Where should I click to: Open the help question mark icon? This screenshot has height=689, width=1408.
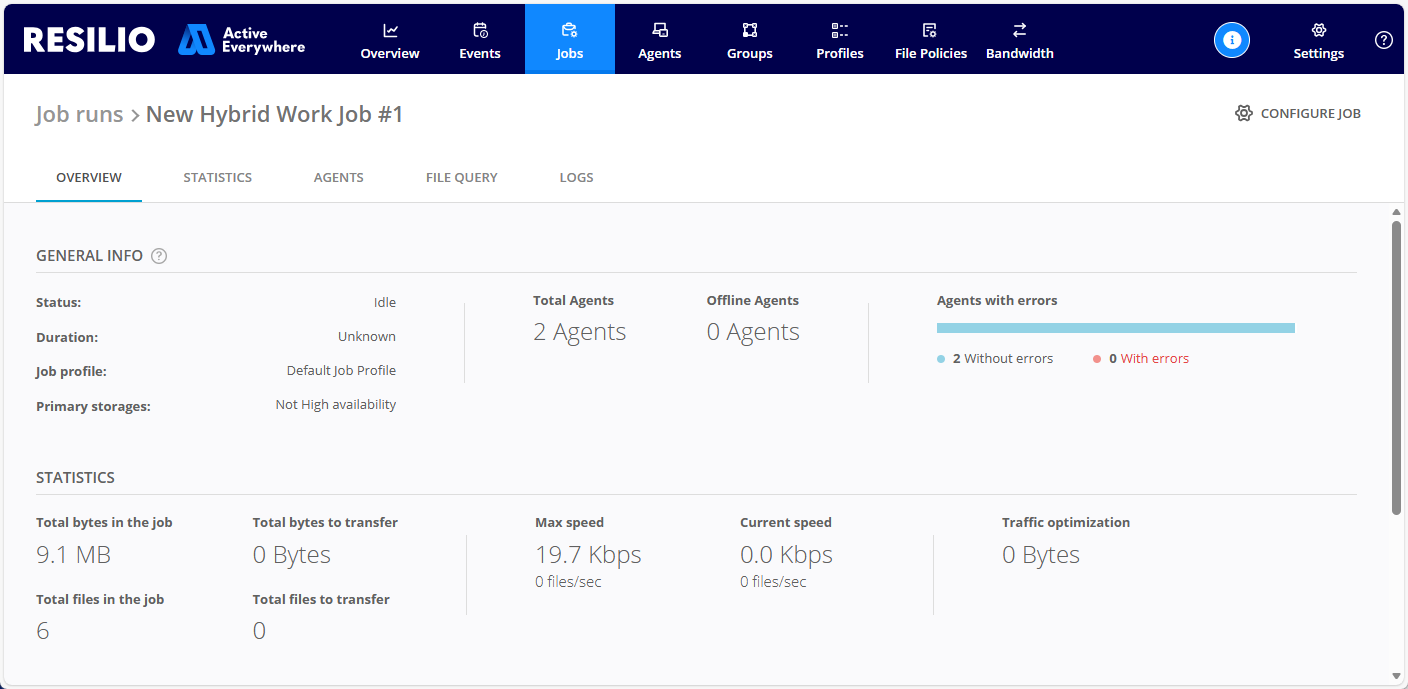[1384, 40]
